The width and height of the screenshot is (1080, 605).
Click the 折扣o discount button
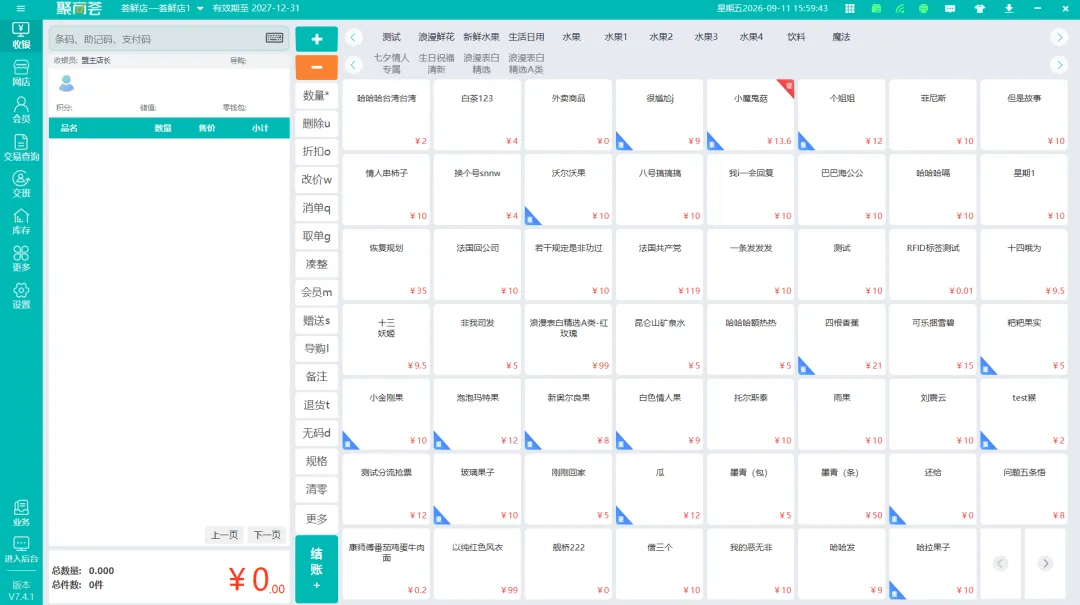point(316,152)
